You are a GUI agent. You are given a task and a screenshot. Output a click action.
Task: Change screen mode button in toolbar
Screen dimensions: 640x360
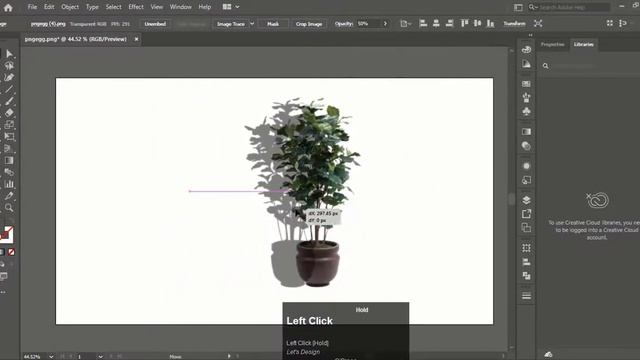point(4,277)
